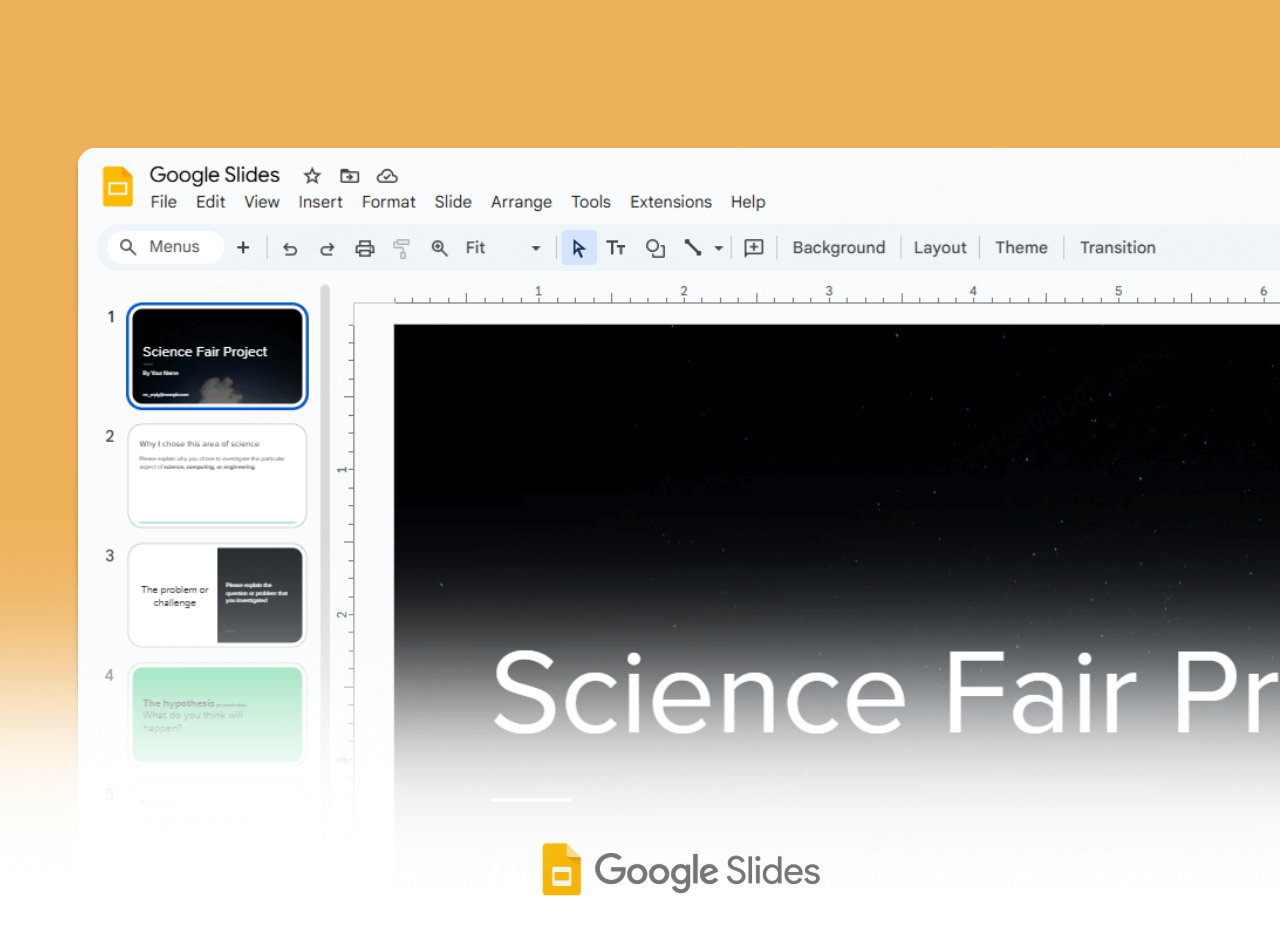Image resolution: width=1280 pixels, height=948 pixels.
Task: Select slide 3 thumbnail in the filmstrip
Action: pyautogui.click(x=217, y=593)
